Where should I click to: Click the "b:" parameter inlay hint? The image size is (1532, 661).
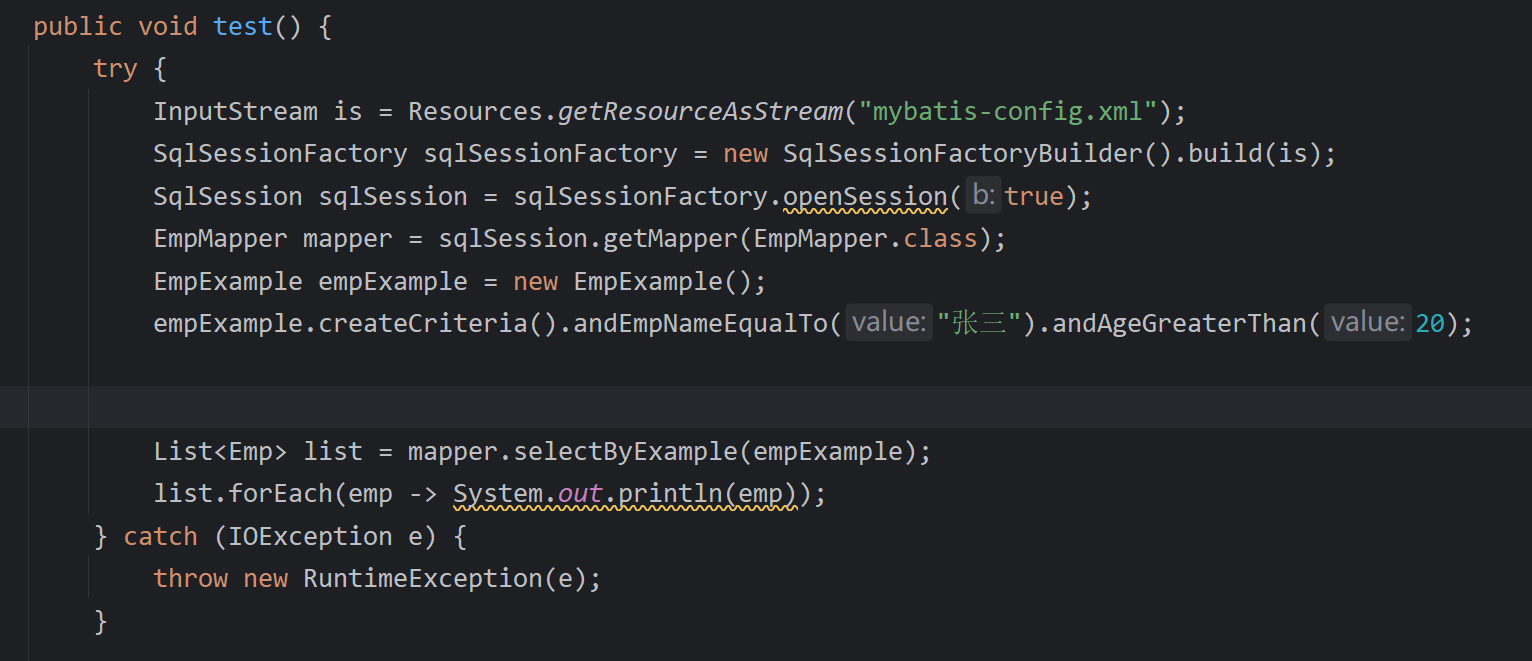[984, 196]
